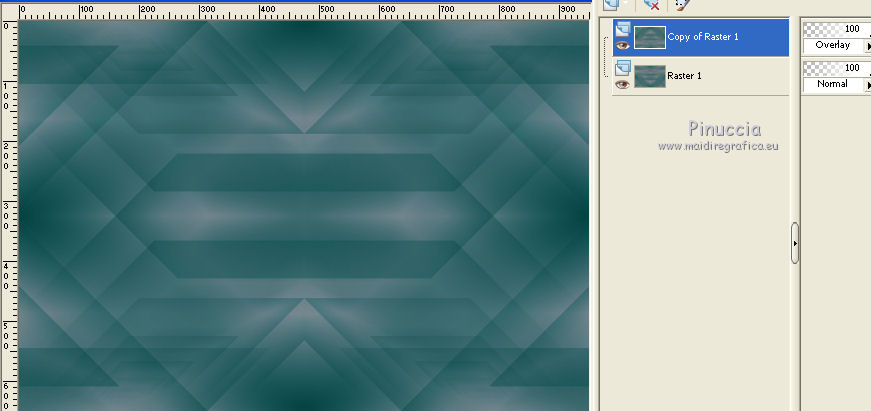Click the Normal blend mode arrow
This screenshot has height=411, width=871.
867,85
